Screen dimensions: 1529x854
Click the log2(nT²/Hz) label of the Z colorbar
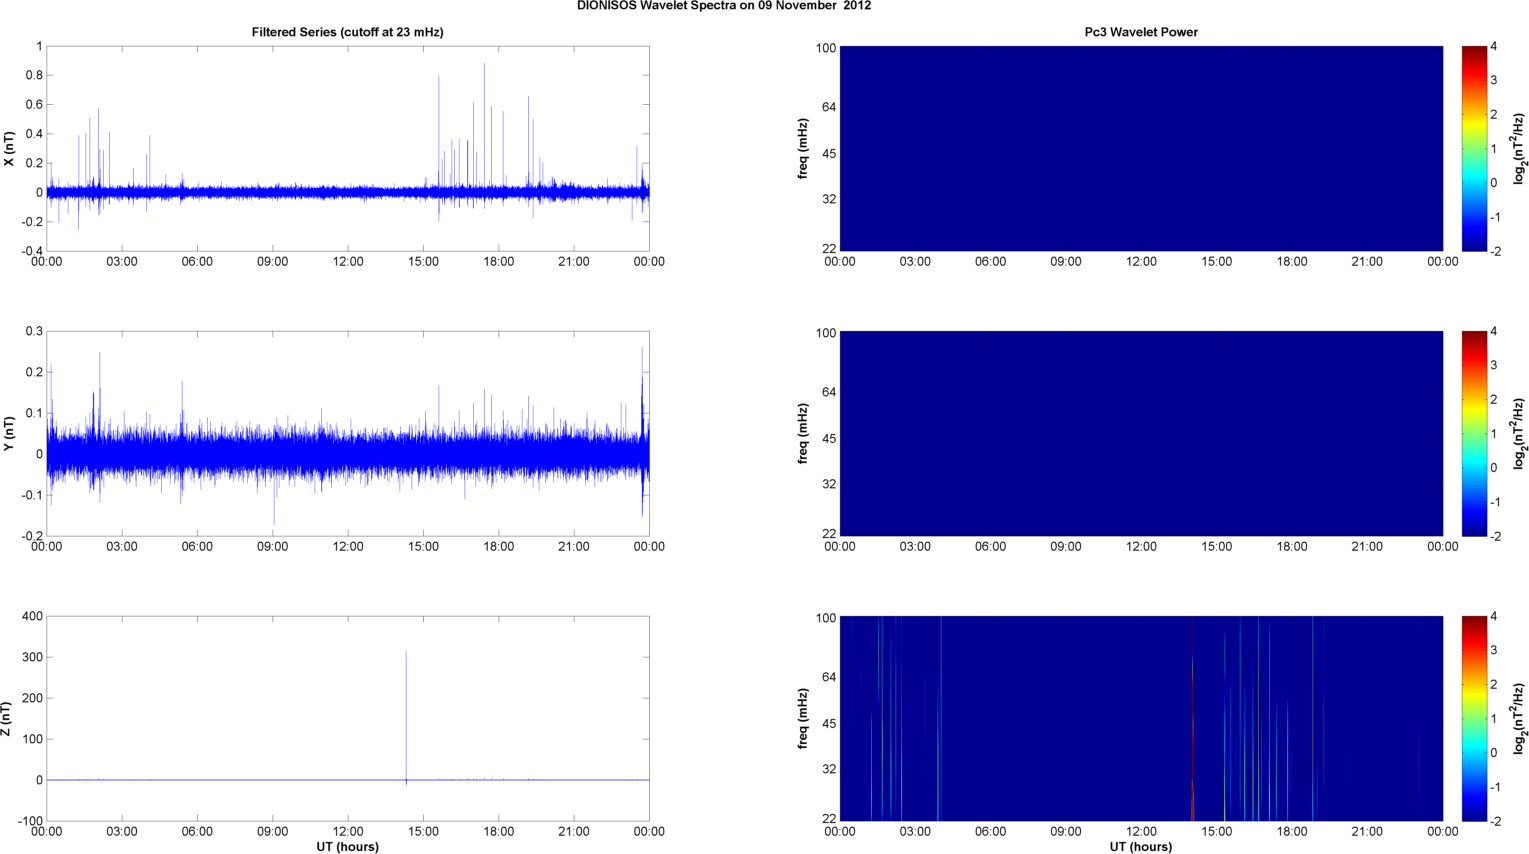click(x=1519, y=719)
